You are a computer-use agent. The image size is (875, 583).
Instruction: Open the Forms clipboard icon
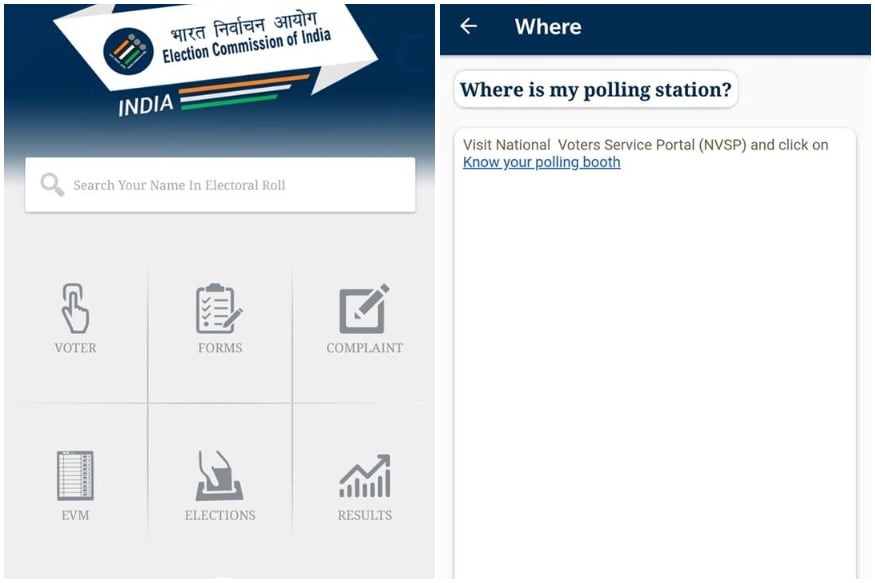(219, 308)
